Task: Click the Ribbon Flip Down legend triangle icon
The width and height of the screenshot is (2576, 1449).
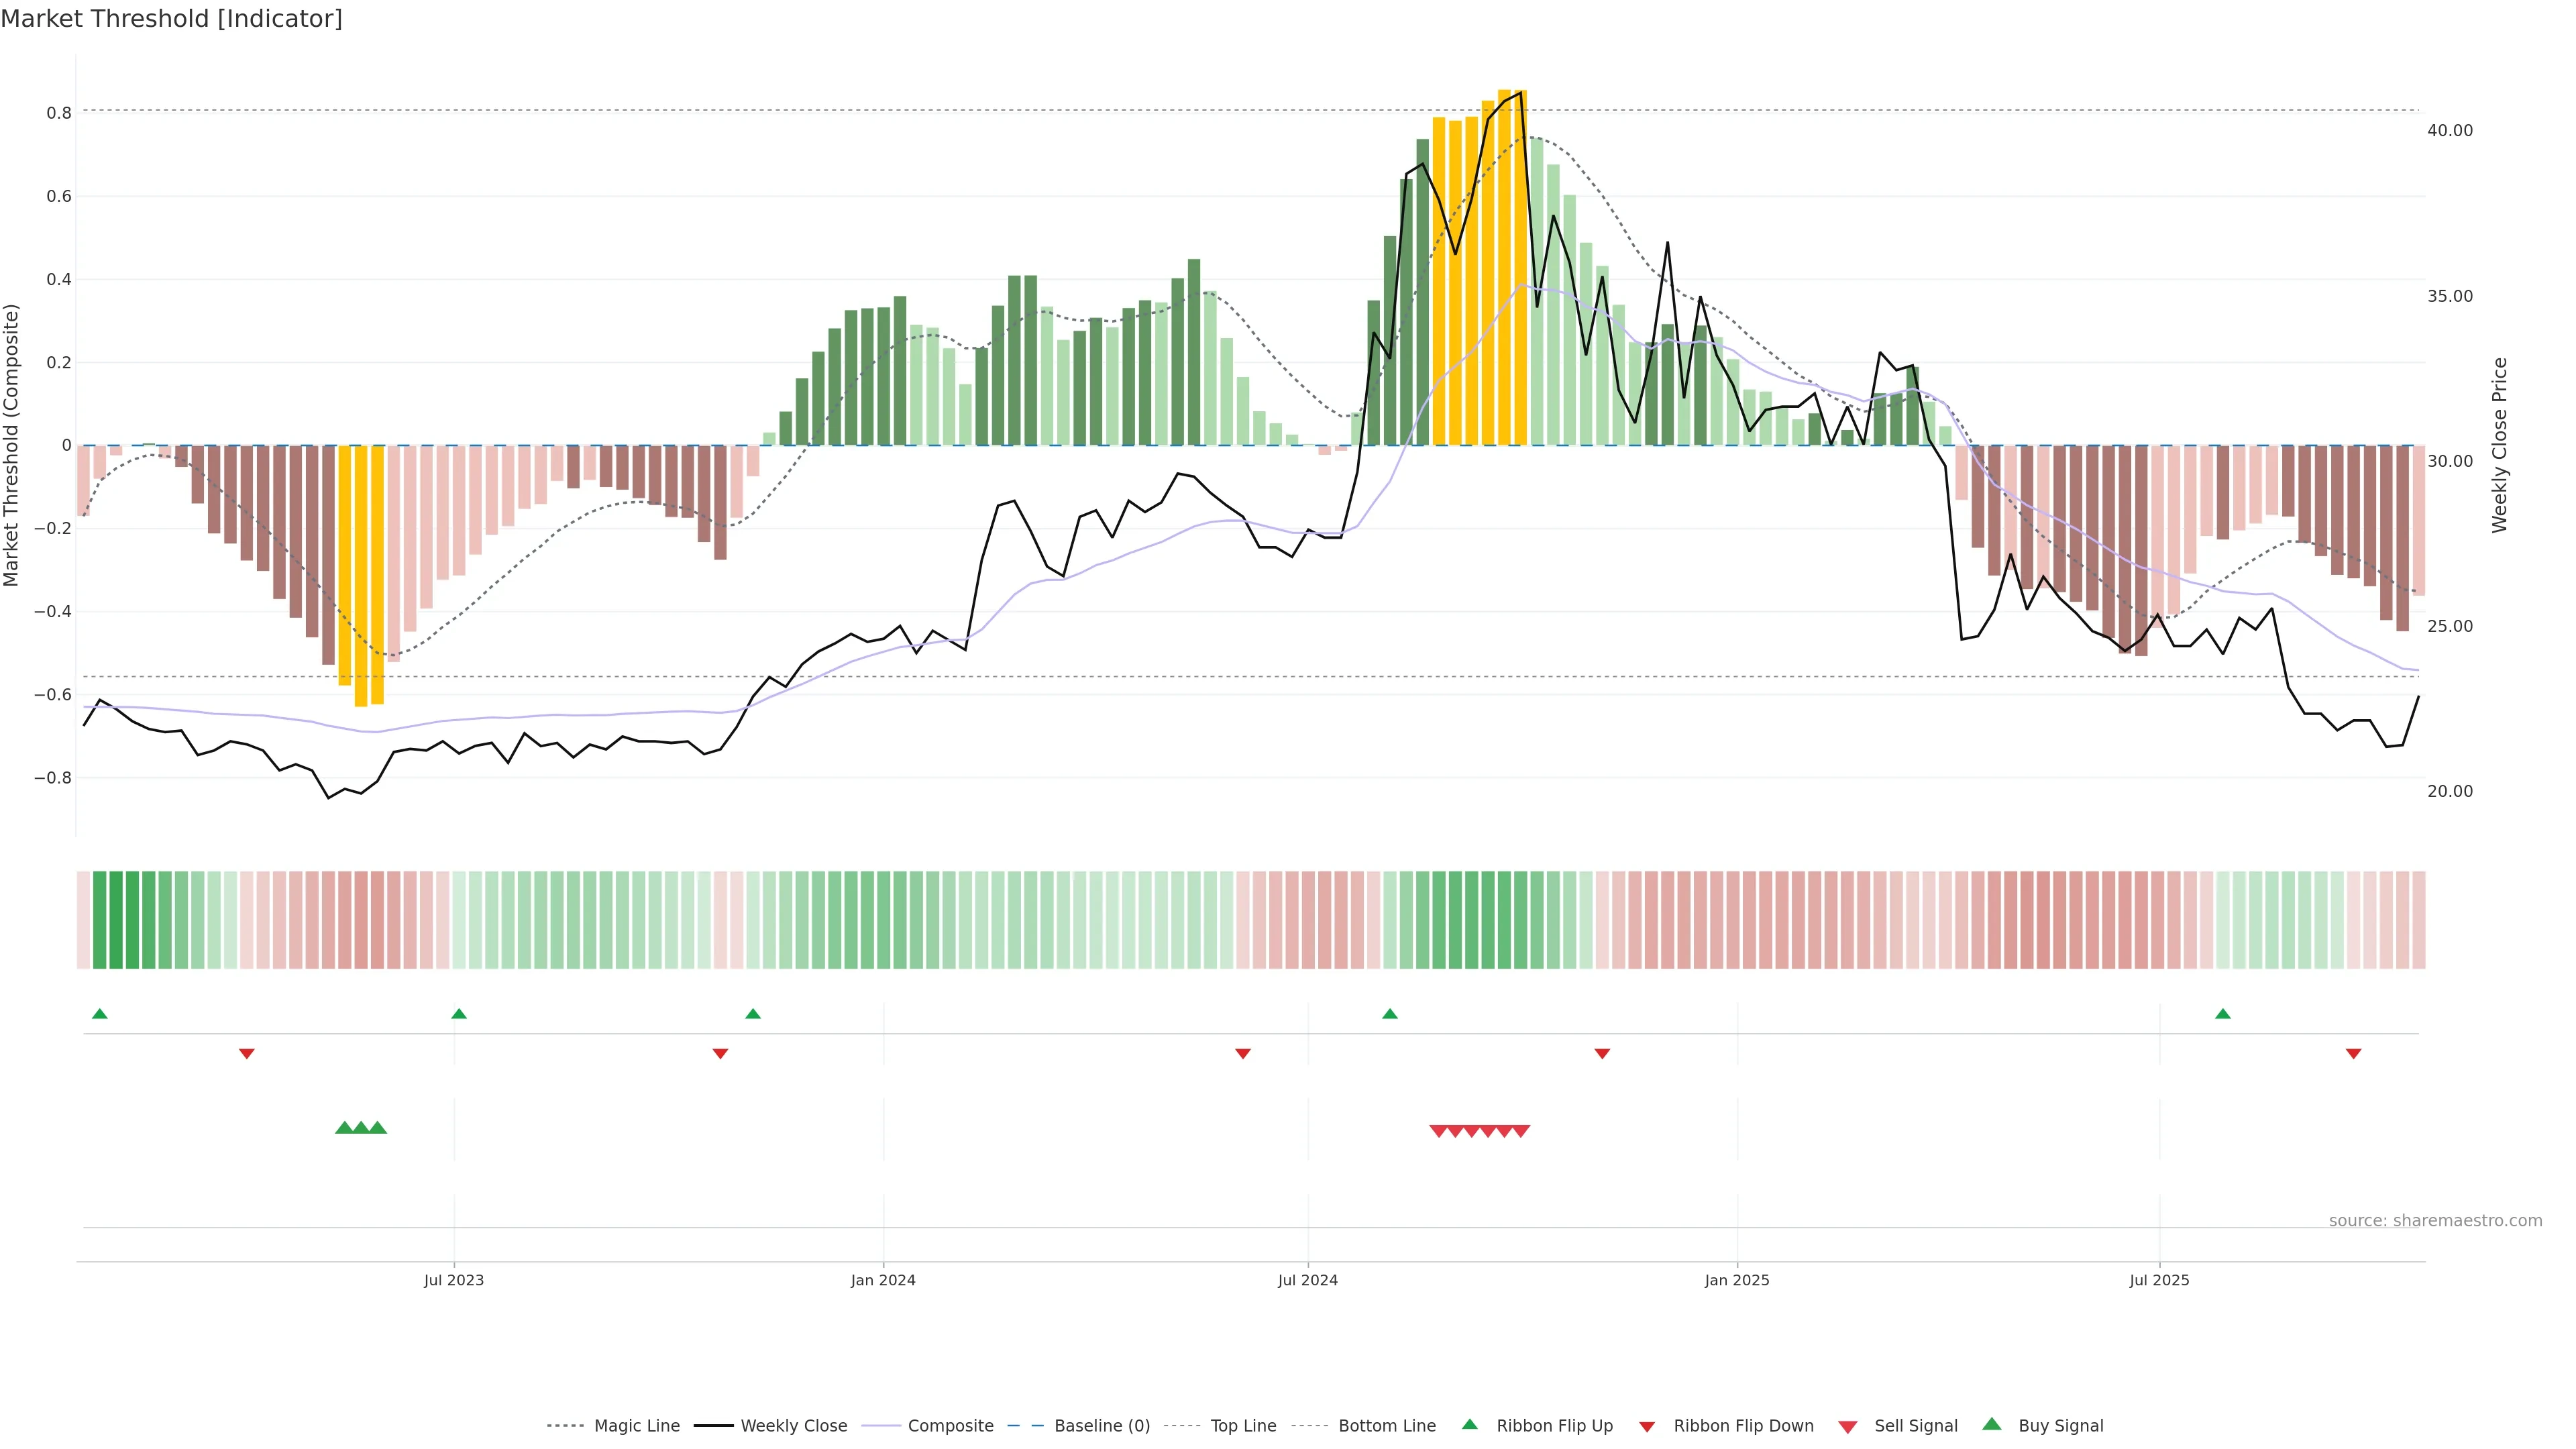Action: click(1647, 1427)
